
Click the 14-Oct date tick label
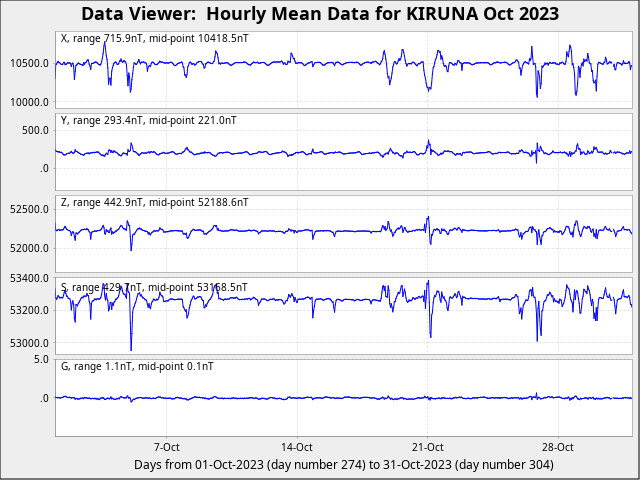click(x=297, y=447)
